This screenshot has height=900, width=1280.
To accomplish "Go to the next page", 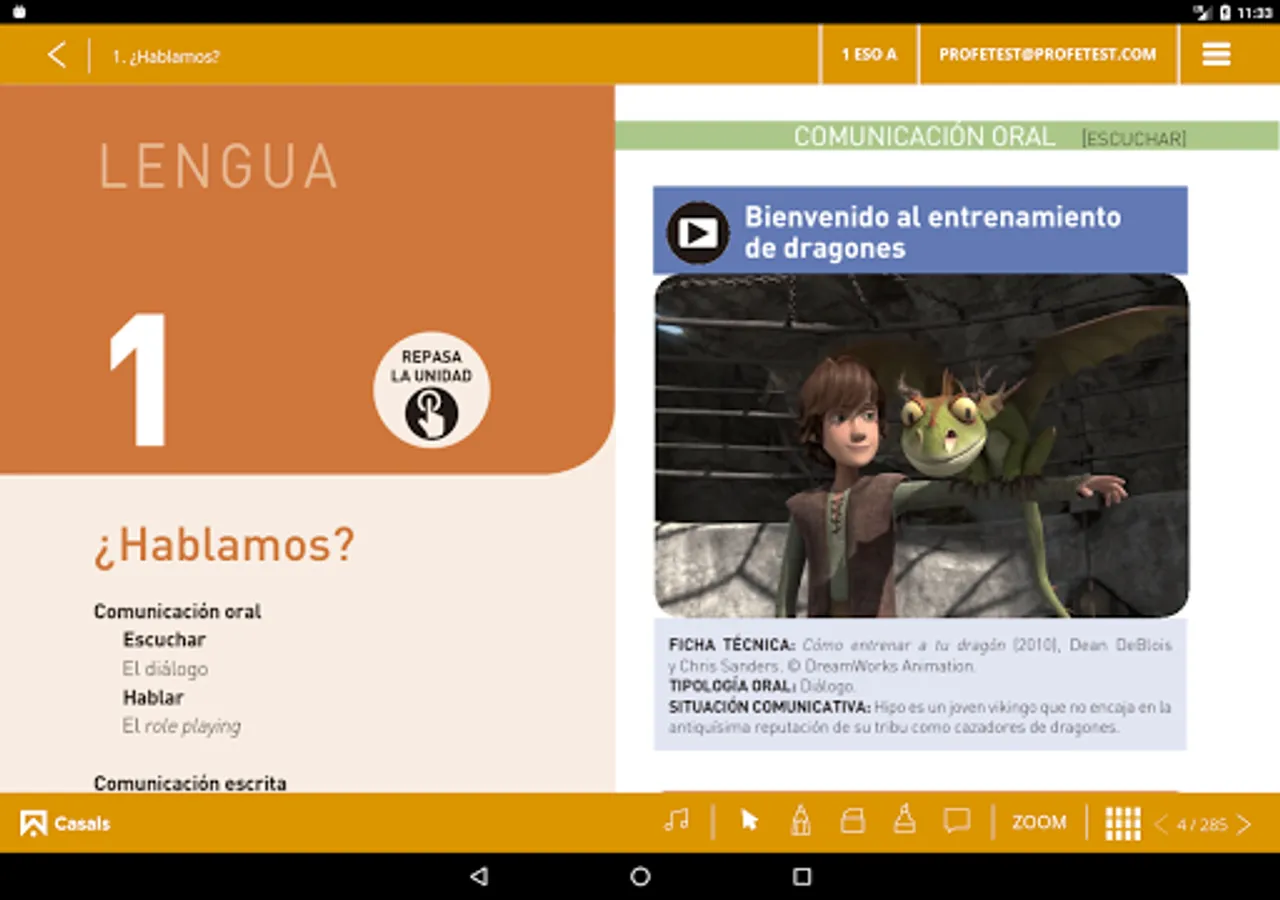I will coord(1244,824).
